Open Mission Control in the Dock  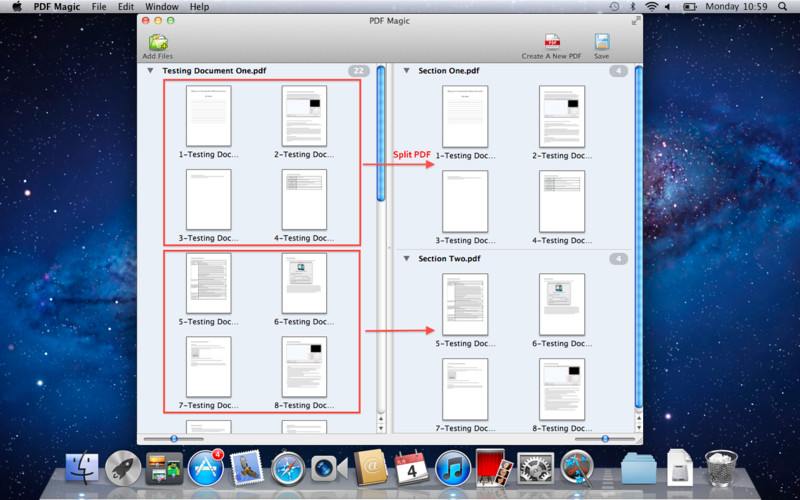click(164, 468)
